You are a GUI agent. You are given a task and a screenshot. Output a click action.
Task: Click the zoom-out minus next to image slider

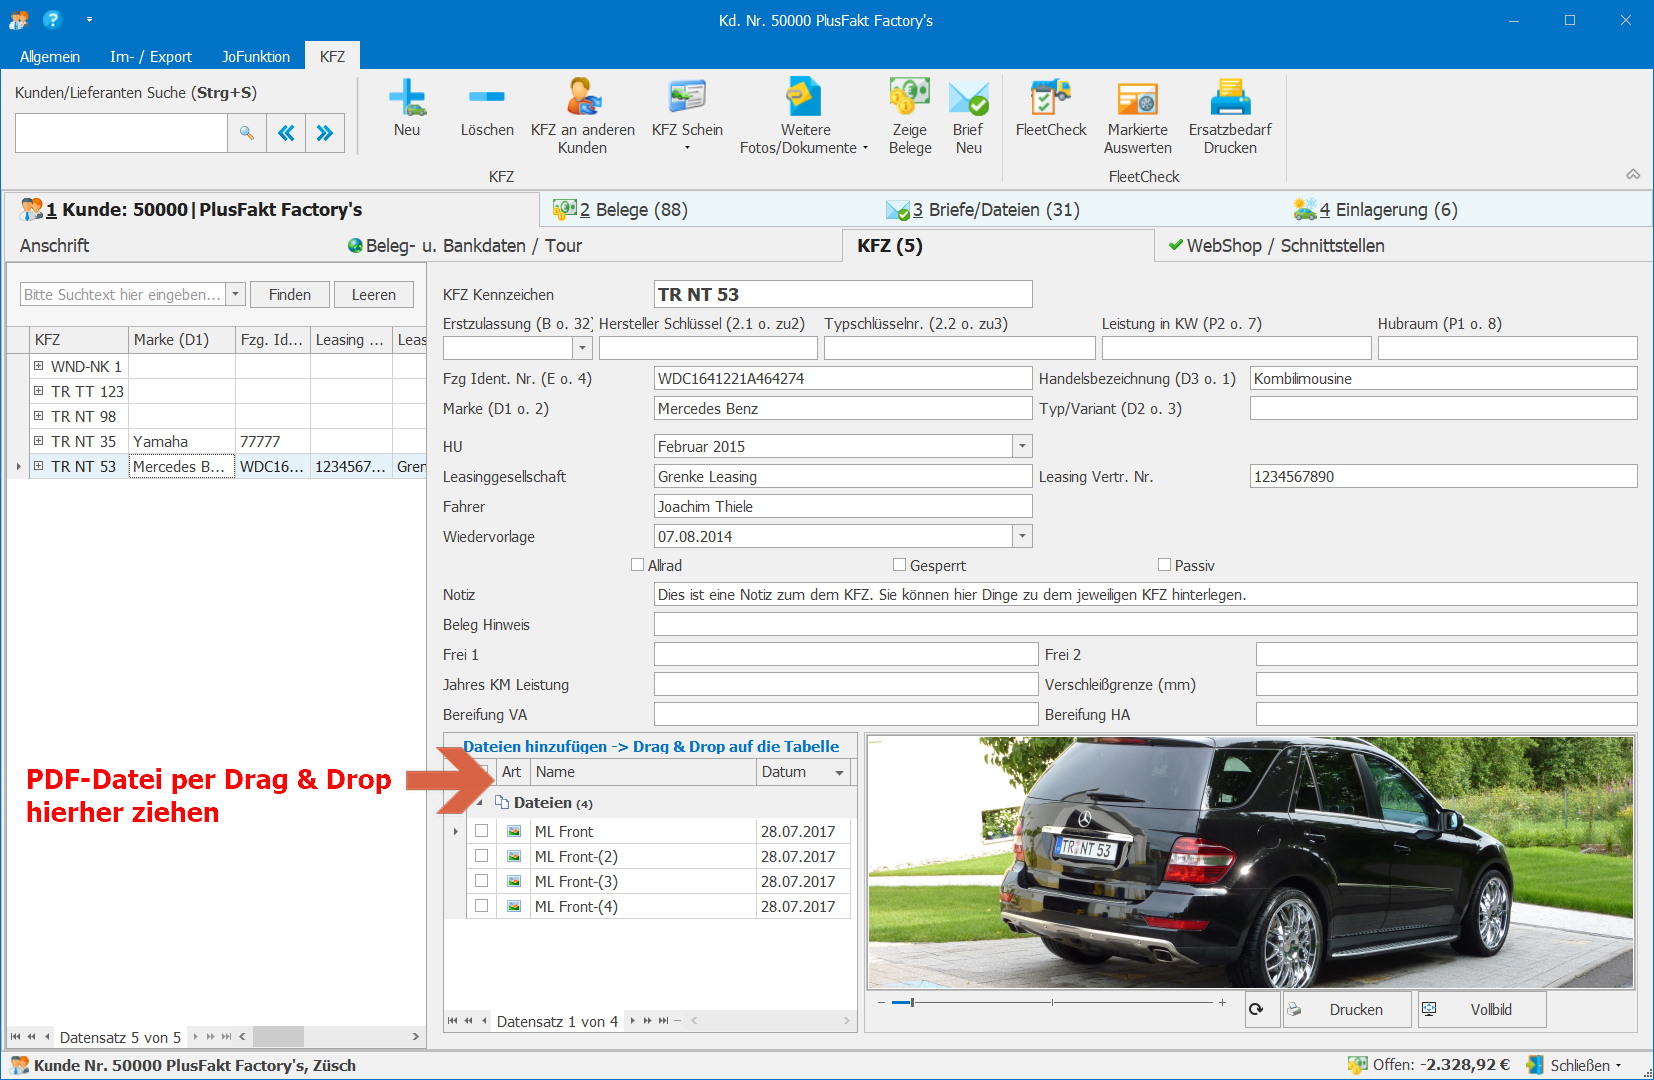[881, 1002]
